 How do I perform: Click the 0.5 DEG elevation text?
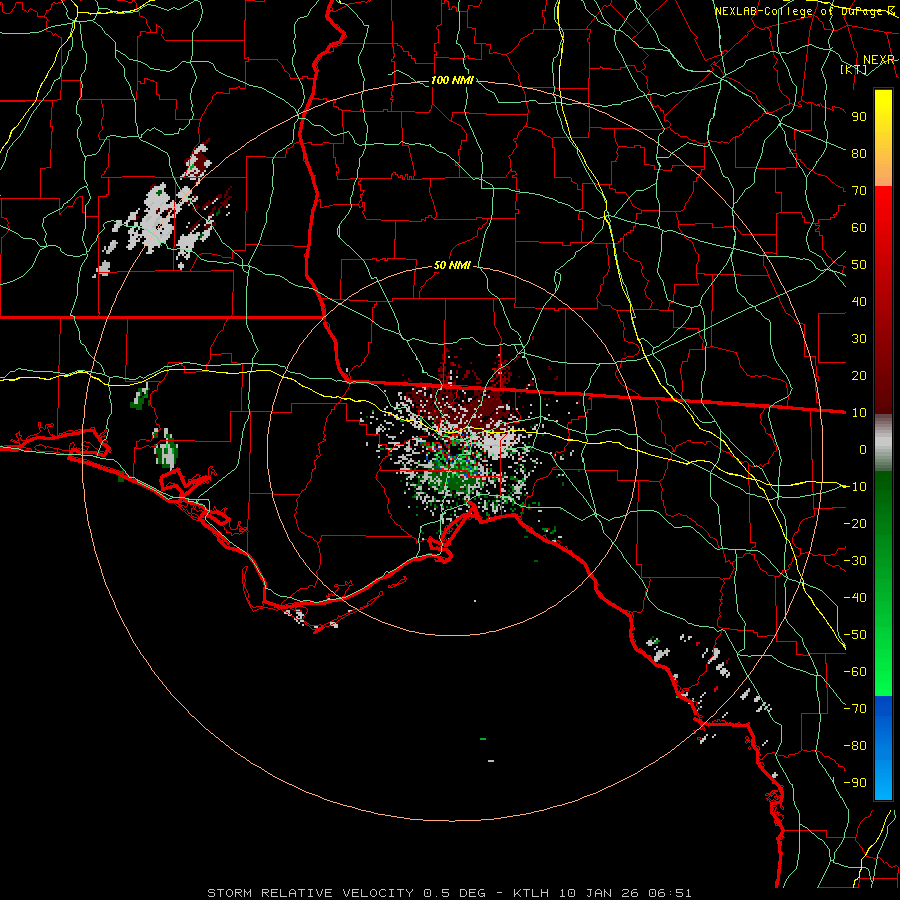(454, 893)
